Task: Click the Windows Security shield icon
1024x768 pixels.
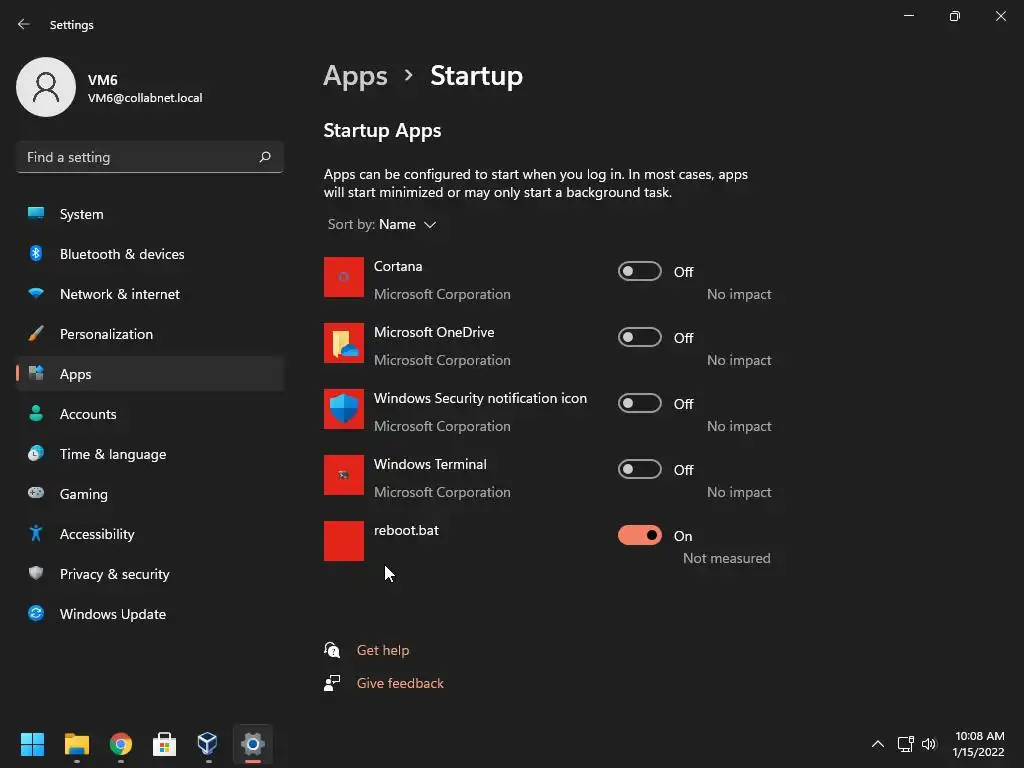Action: (x=344, y=409)
